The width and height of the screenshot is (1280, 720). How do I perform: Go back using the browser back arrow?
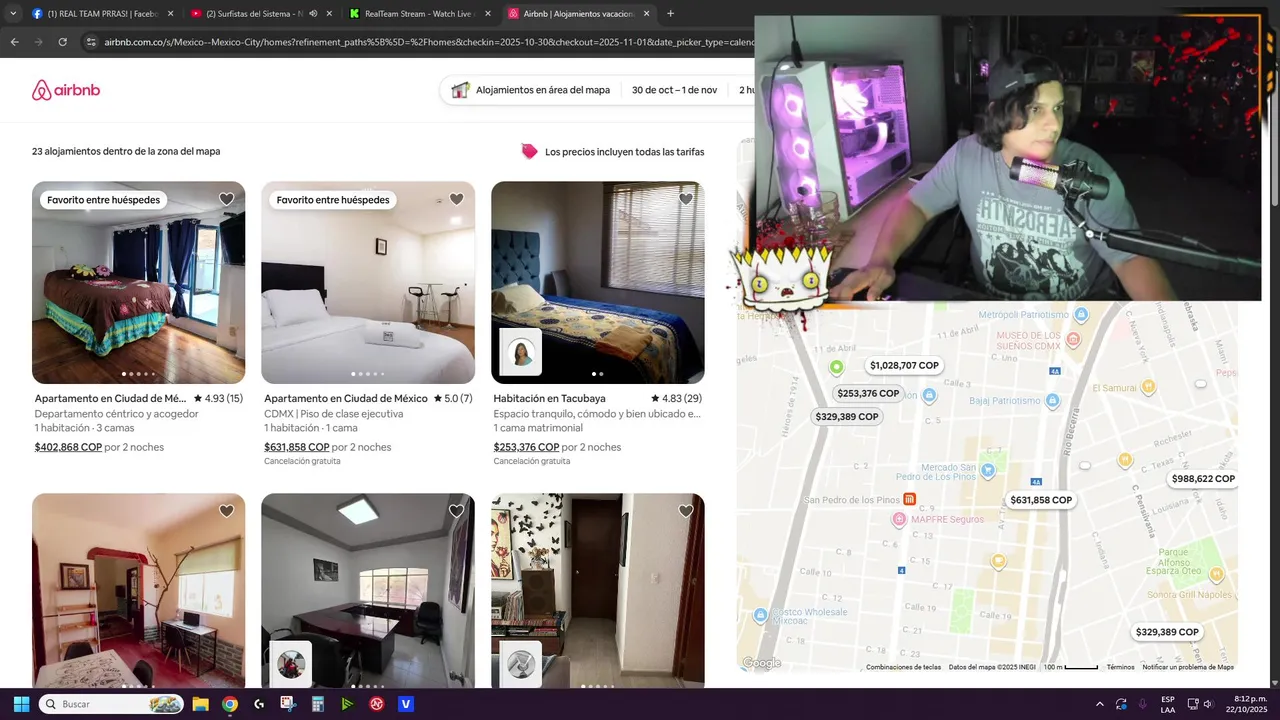(x=14, y=42)
